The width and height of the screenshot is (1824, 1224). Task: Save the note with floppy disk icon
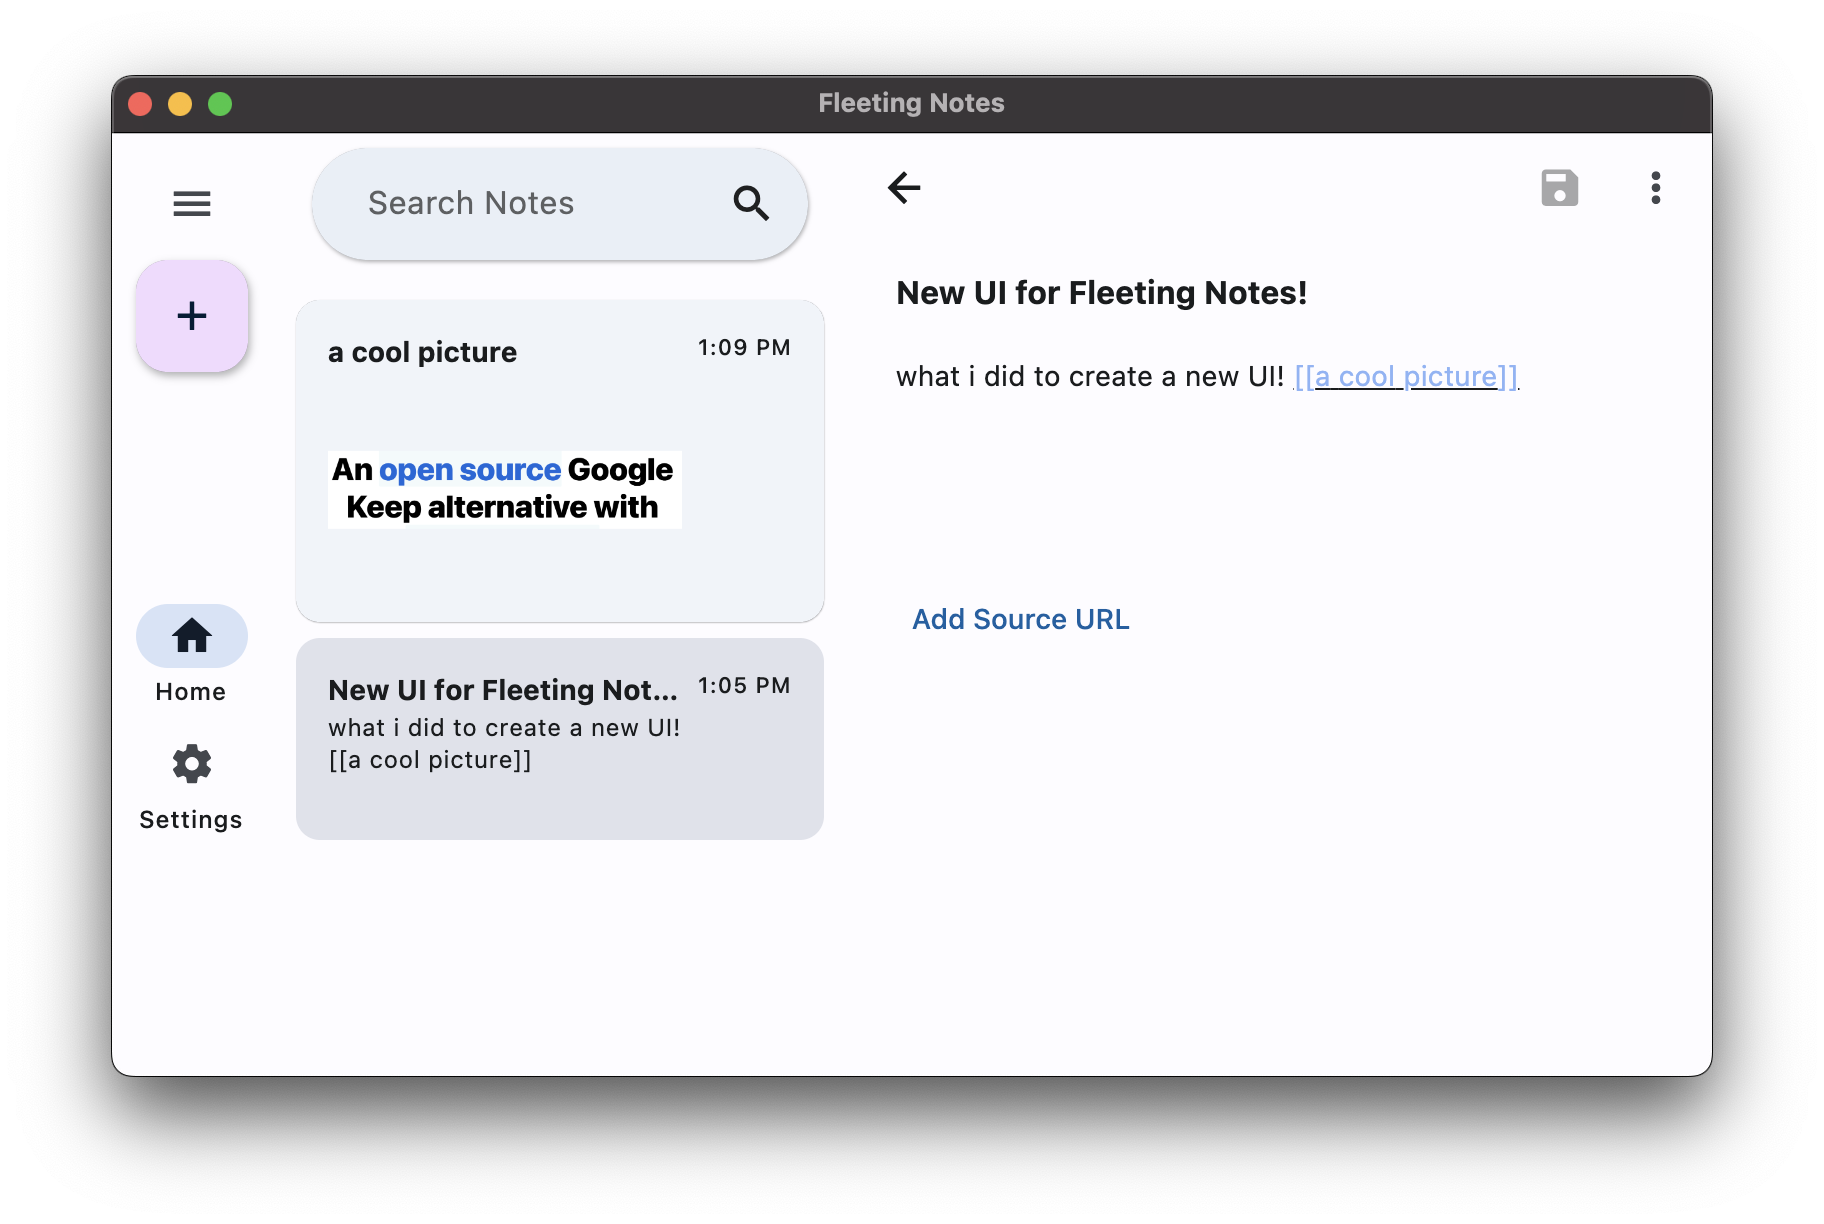pos(1559,188)
